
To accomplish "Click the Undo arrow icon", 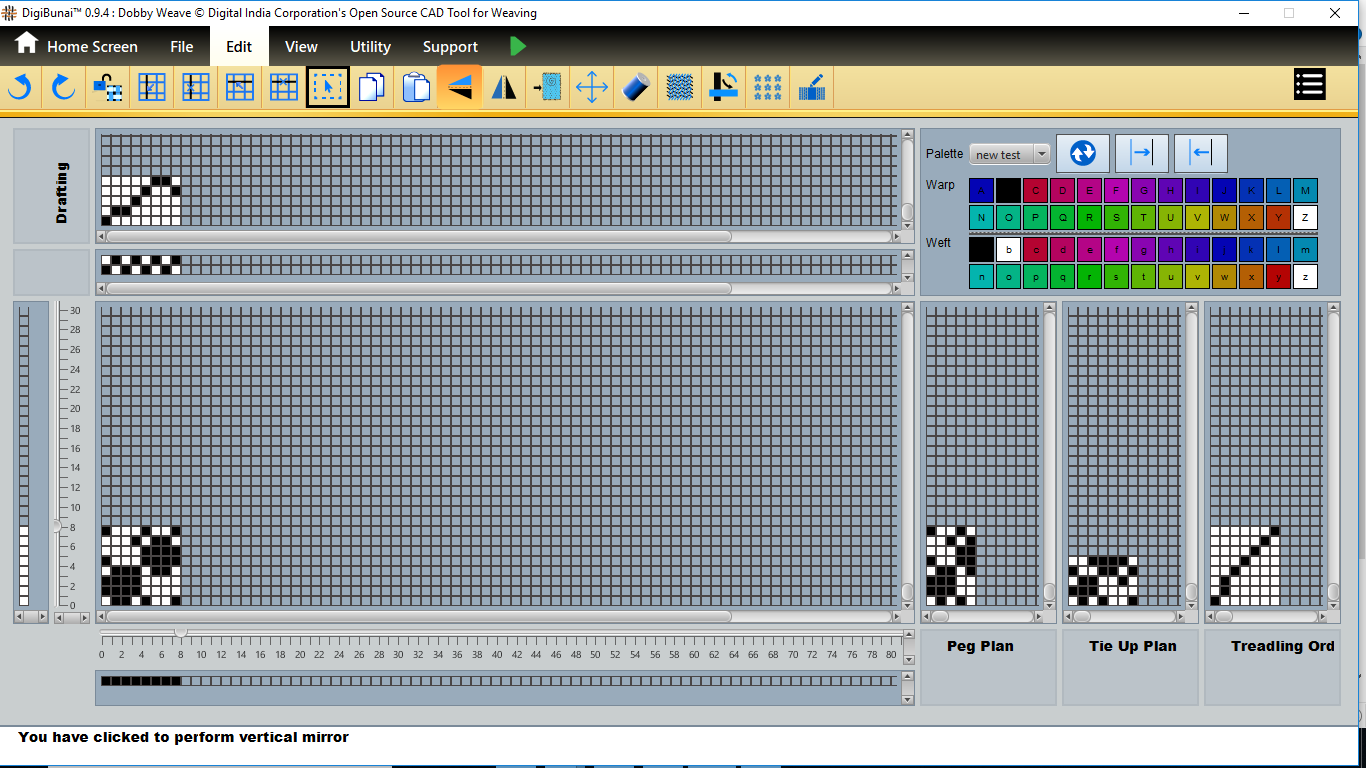I will pos(19,88).
